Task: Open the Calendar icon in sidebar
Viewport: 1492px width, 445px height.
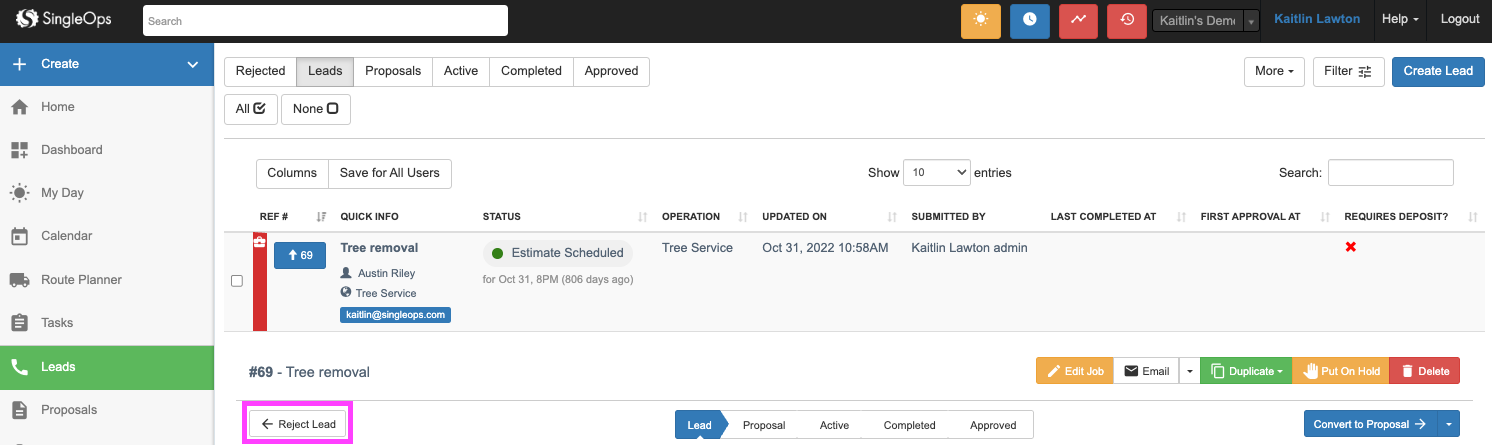Action: [x=19, y=236]
